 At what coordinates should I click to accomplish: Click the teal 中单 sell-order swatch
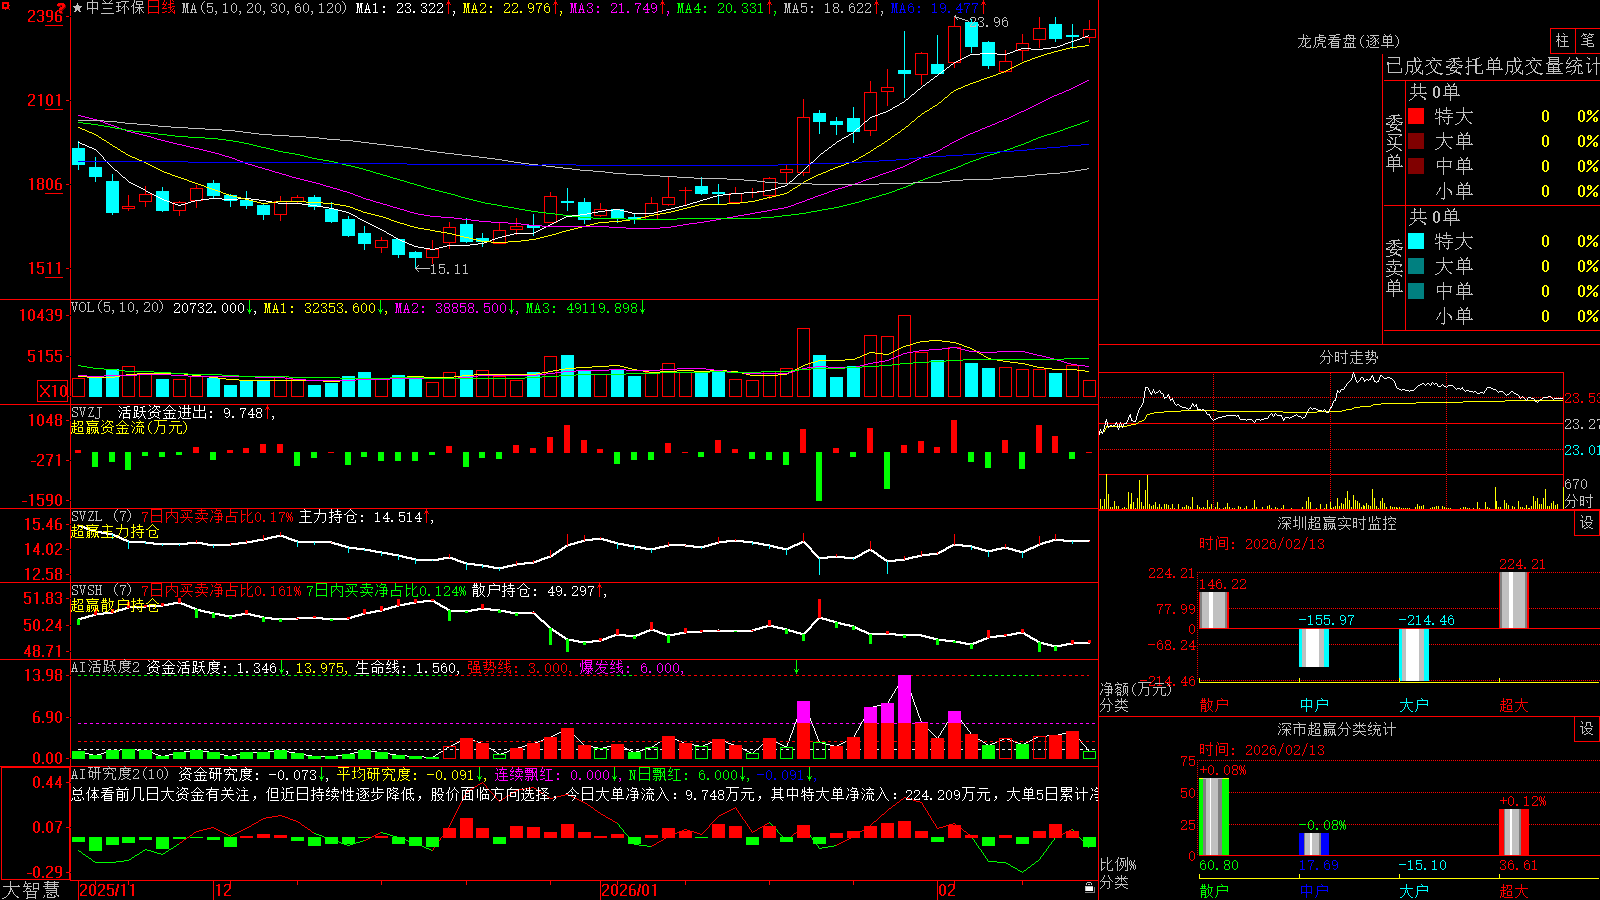(1416, 291)
